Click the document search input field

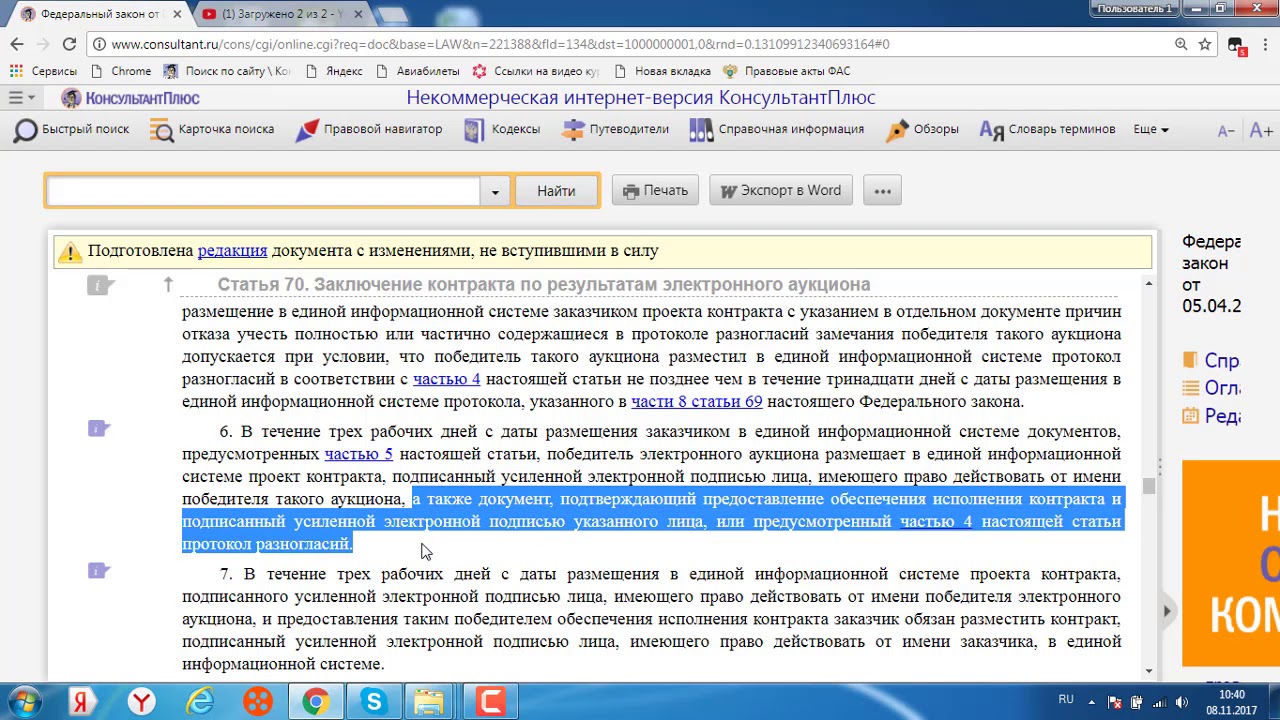(x=264, y=191)
